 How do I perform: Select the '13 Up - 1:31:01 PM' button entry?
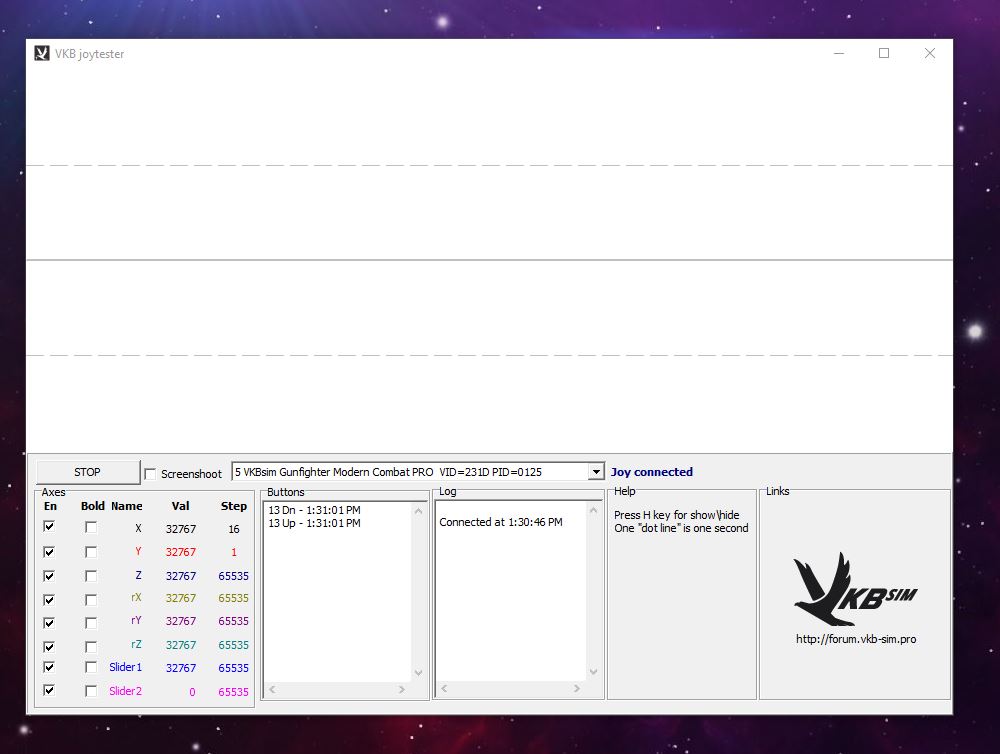314,523
